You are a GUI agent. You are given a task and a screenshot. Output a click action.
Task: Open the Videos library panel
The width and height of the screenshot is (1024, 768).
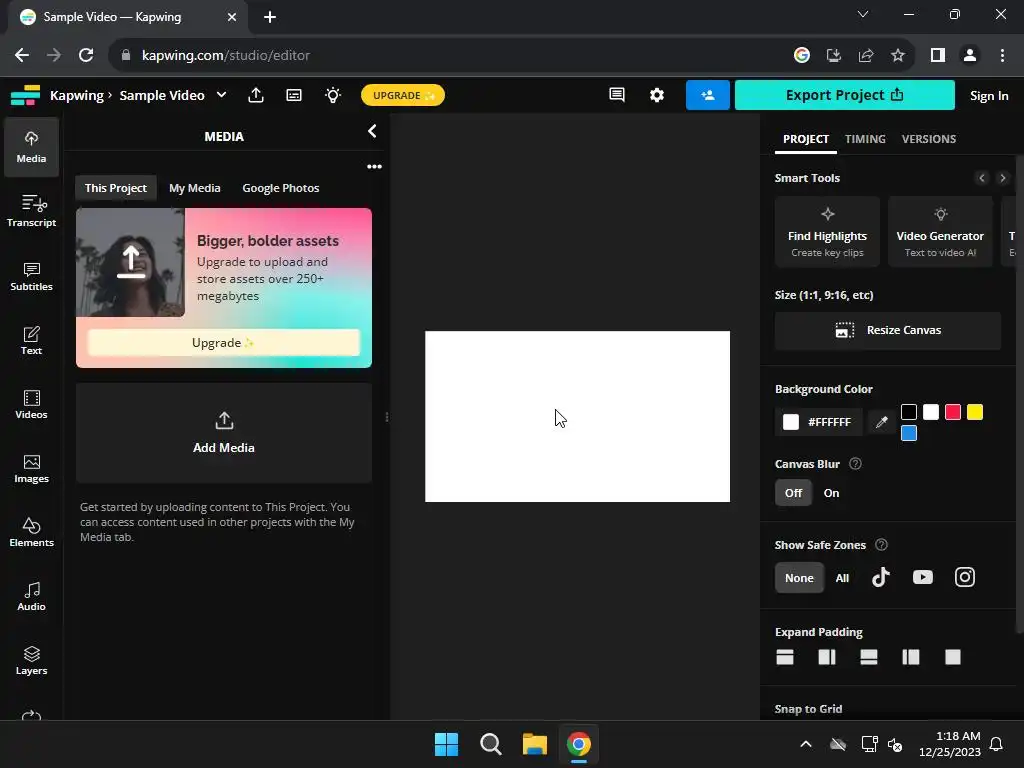click(x=31, y=404)
